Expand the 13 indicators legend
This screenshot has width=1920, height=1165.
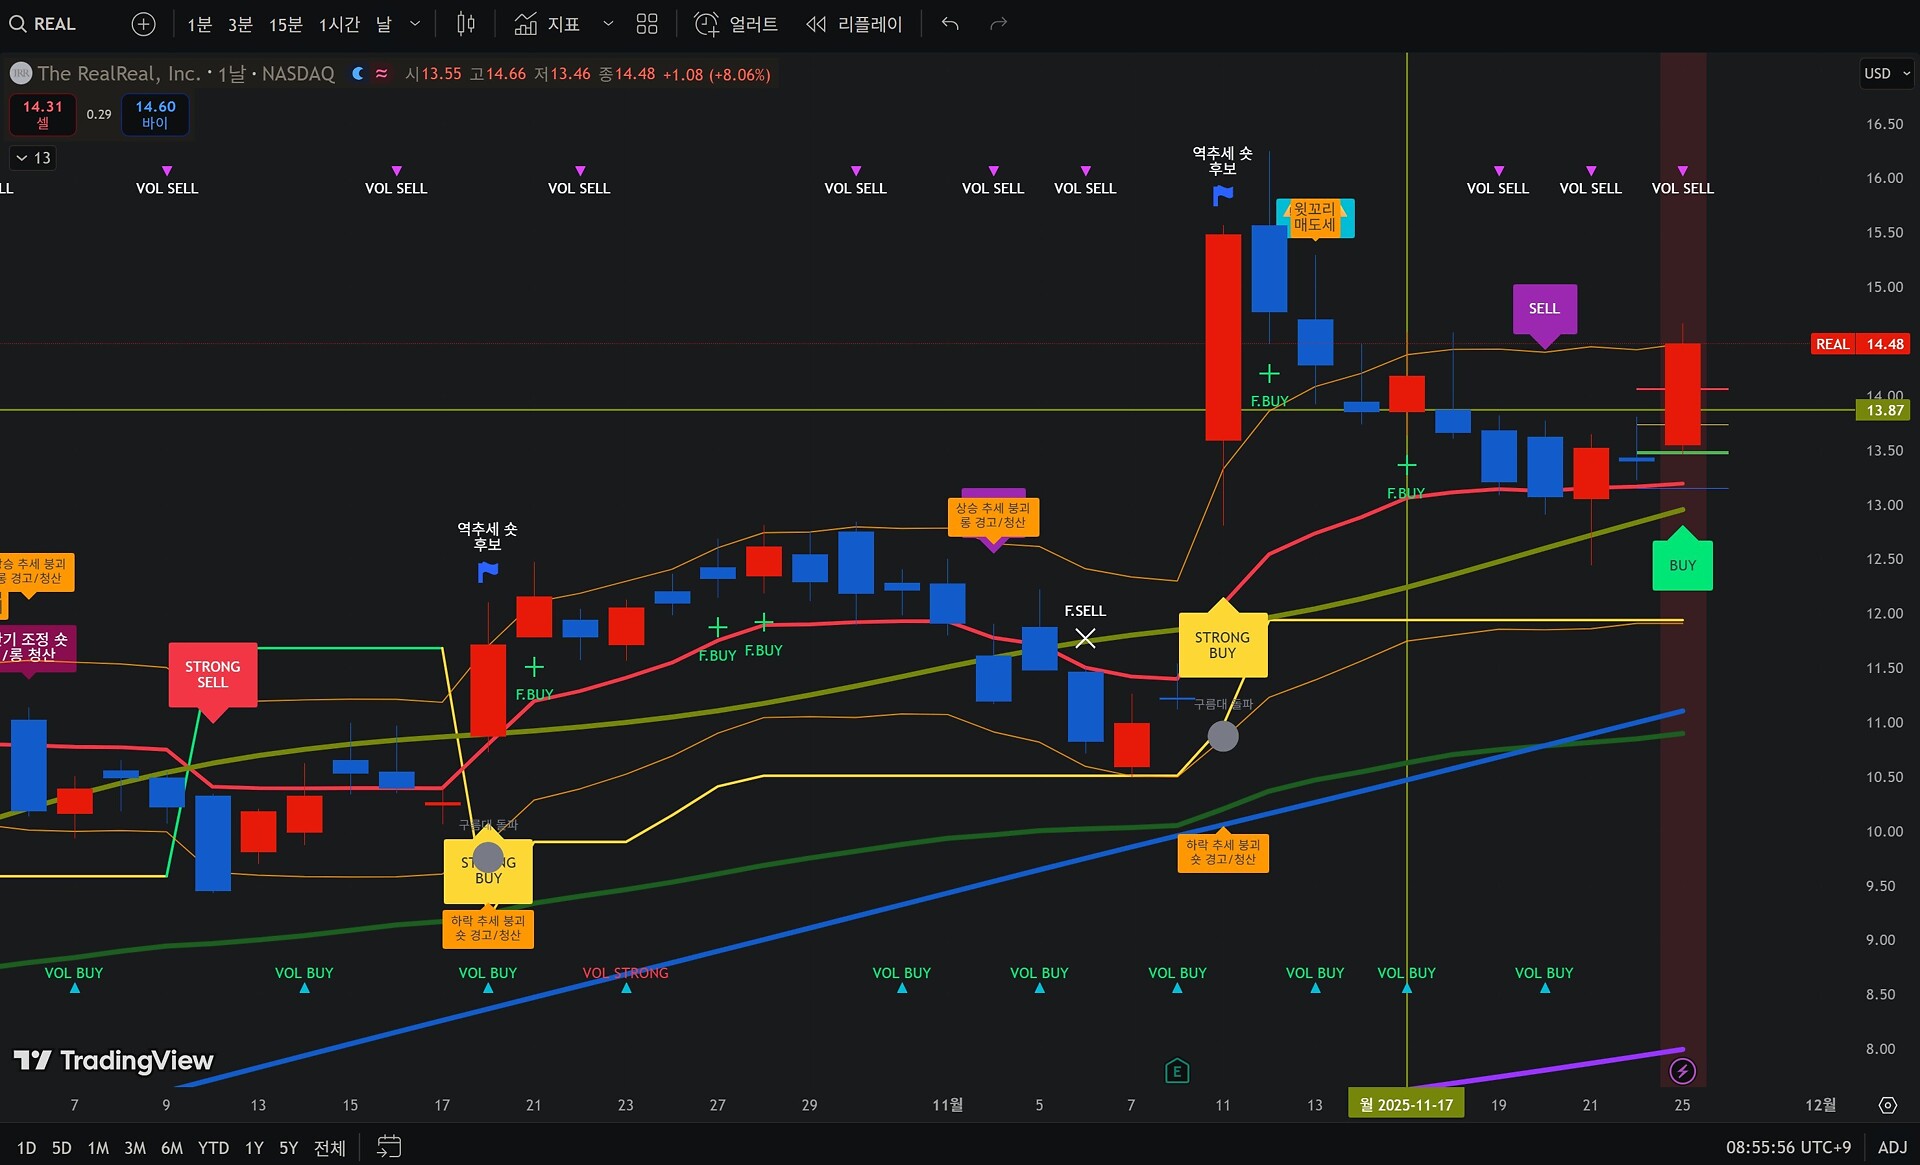click(x=33, y=158)
